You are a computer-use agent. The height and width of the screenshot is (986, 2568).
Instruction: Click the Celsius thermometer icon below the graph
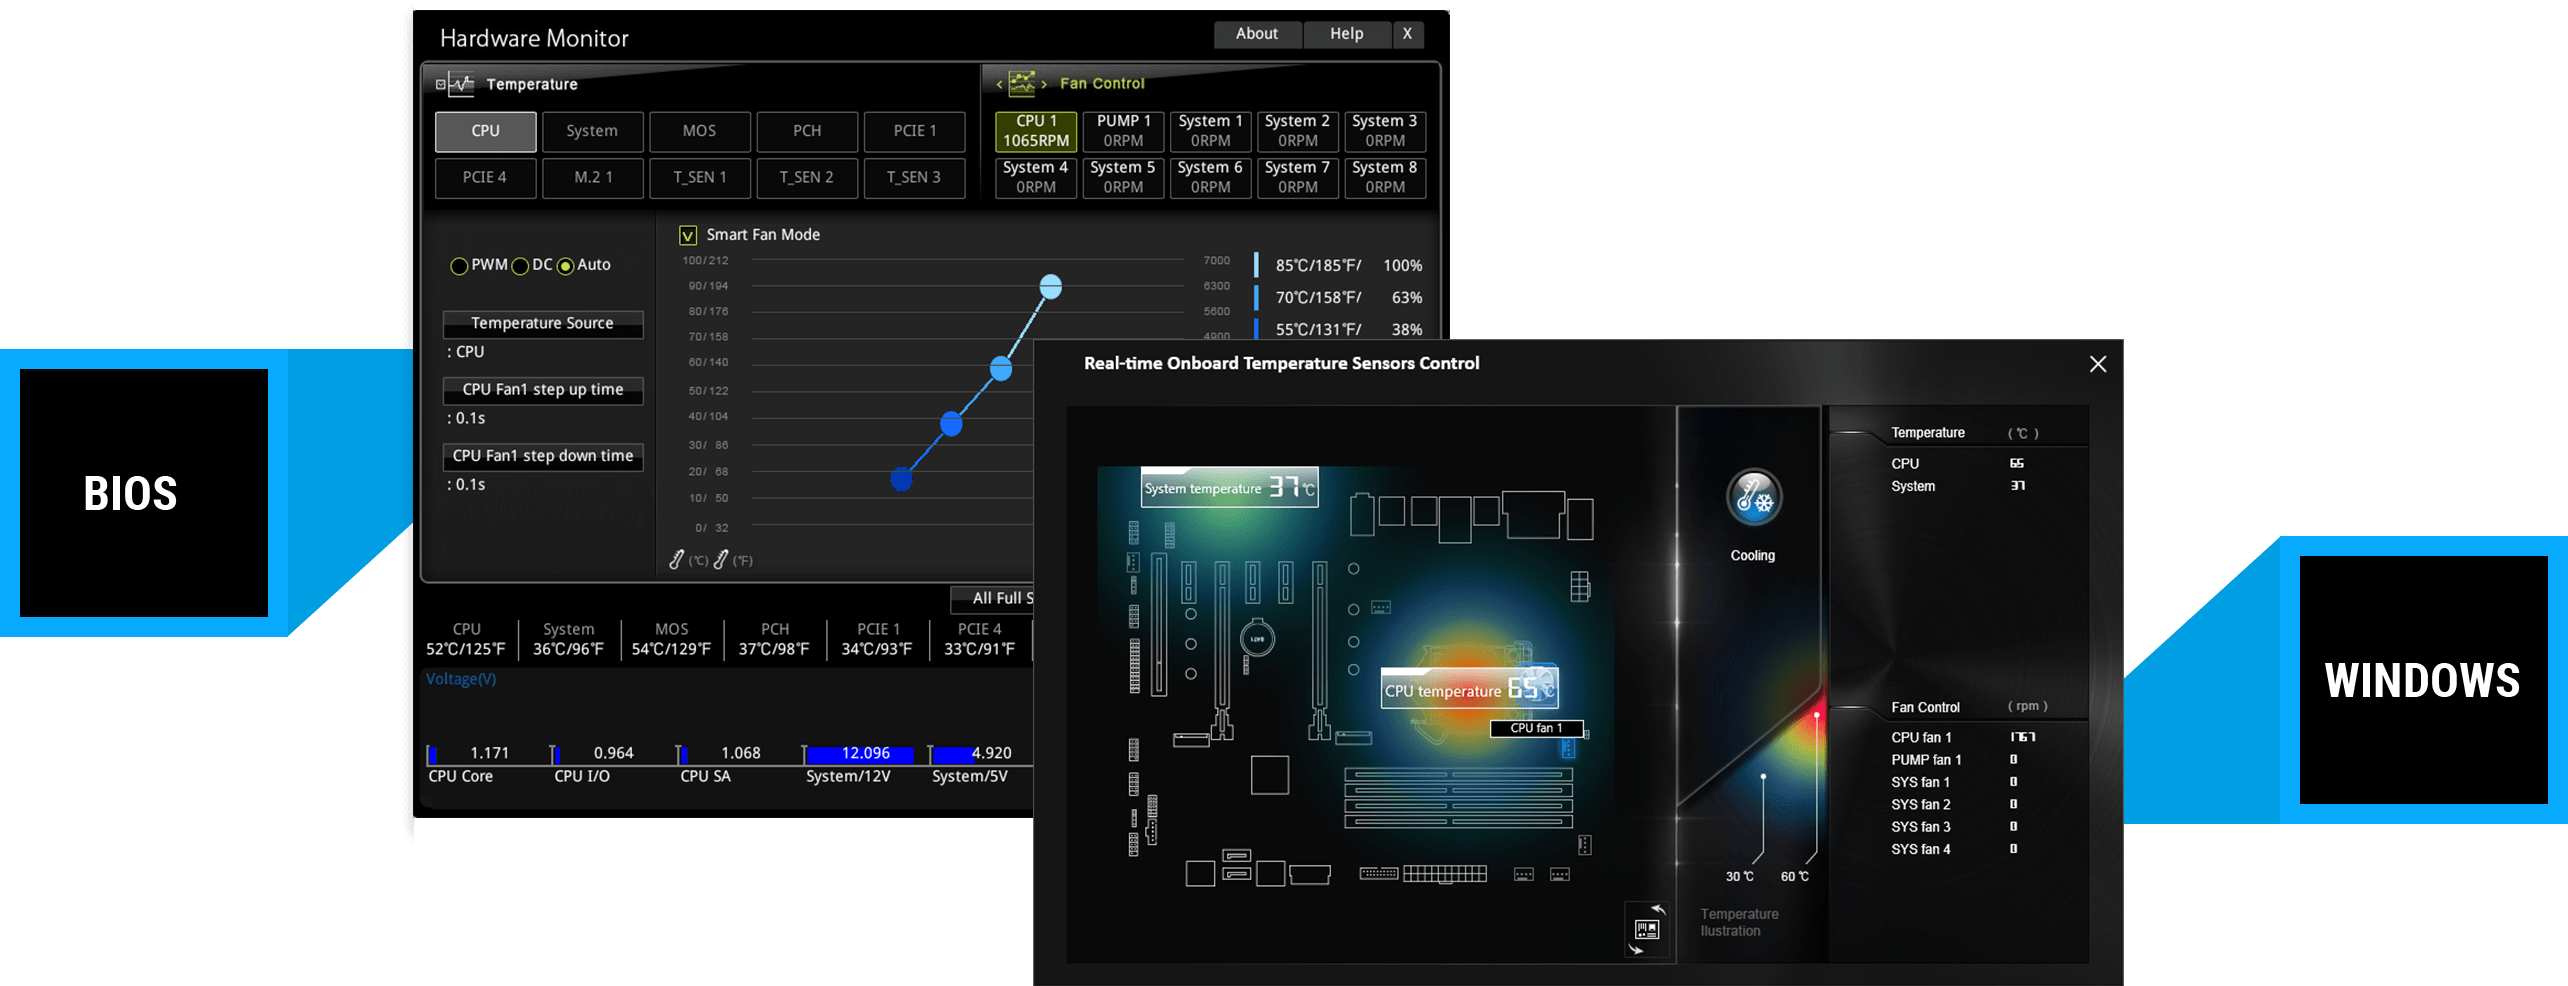pyautogui.click(x=677, y=559)
